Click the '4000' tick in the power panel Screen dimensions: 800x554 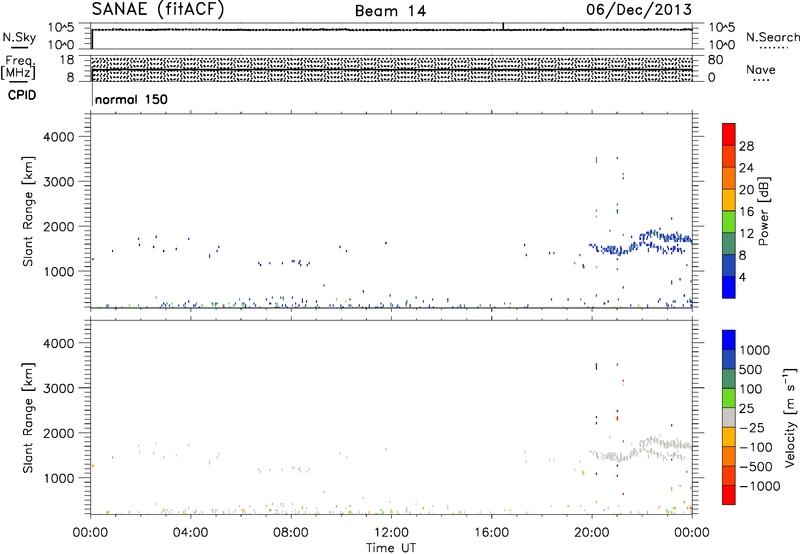(58, 137)
